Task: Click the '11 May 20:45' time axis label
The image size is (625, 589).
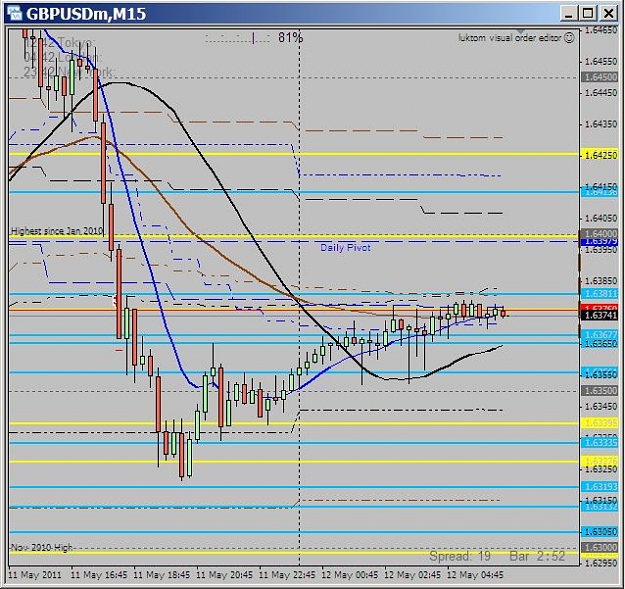Action: 224,575
